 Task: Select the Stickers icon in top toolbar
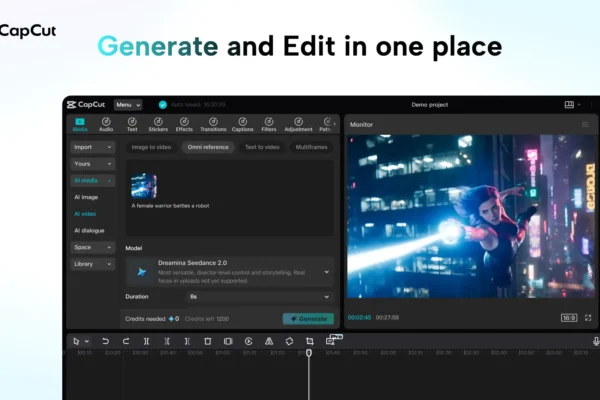click(x=158, y=124)
